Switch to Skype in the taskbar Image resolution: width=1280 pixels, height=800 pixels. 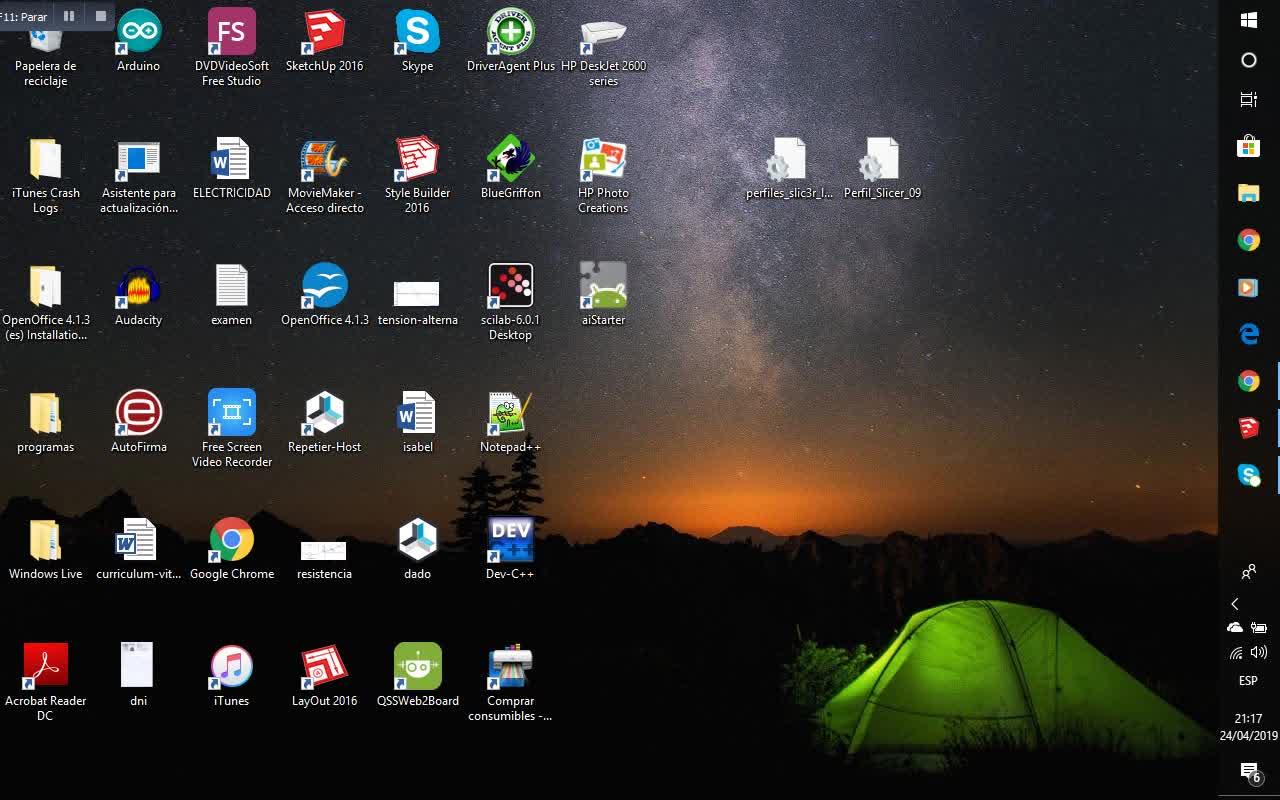pos(1249,475)
